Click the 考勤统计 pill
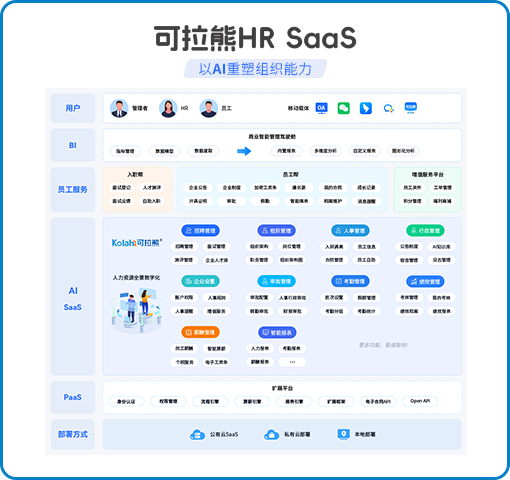The image size is (510, 480). [367, 311]
